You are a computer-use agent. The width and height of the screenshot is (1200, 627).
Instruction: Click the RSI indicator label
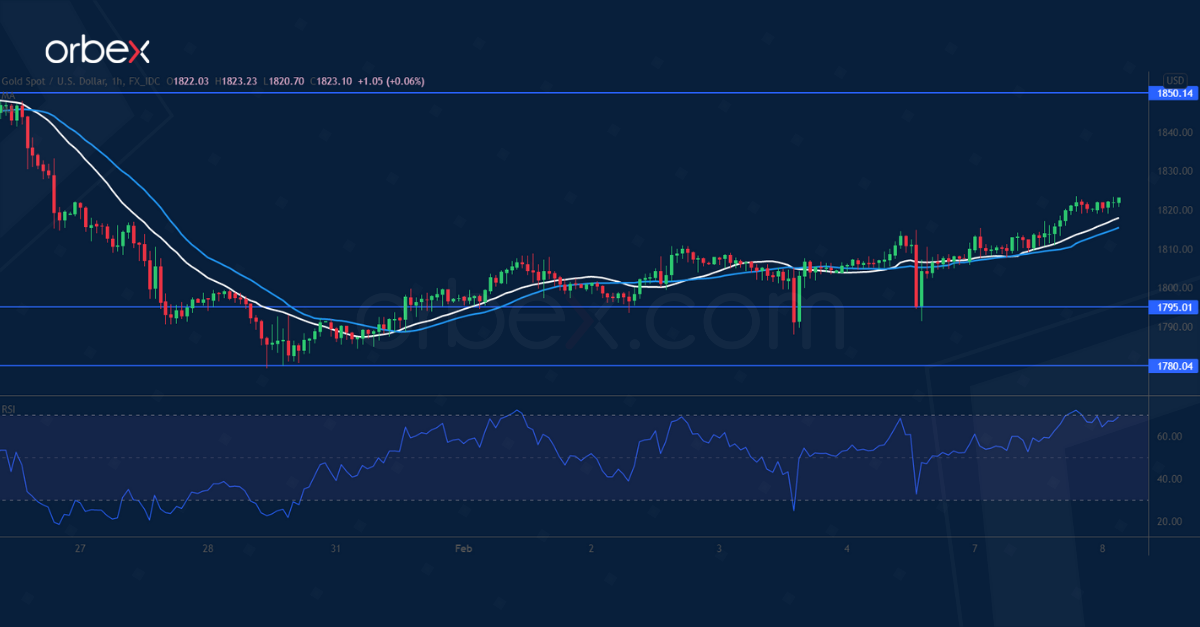(x=9, y=409)
